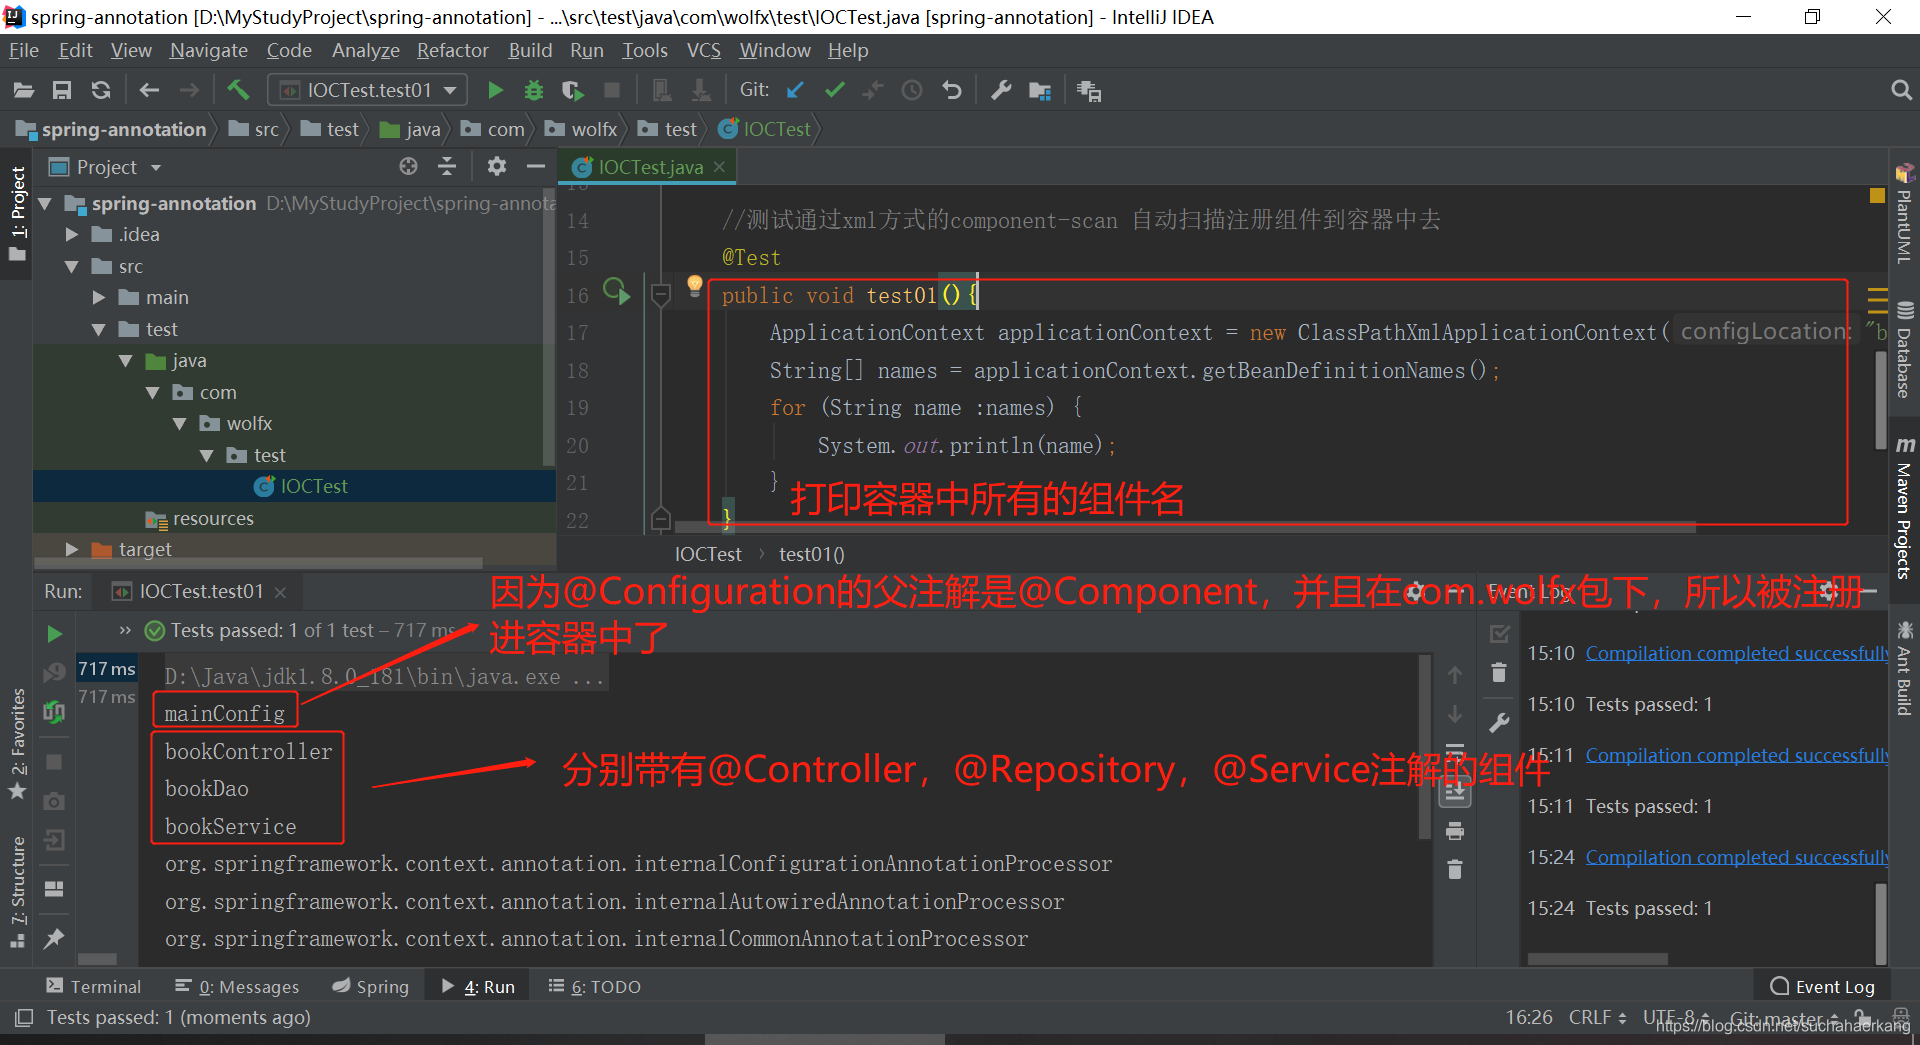Clear Event Log with the trash icon
This screenshot has width=1920, height=1045.
point(1498,672)
